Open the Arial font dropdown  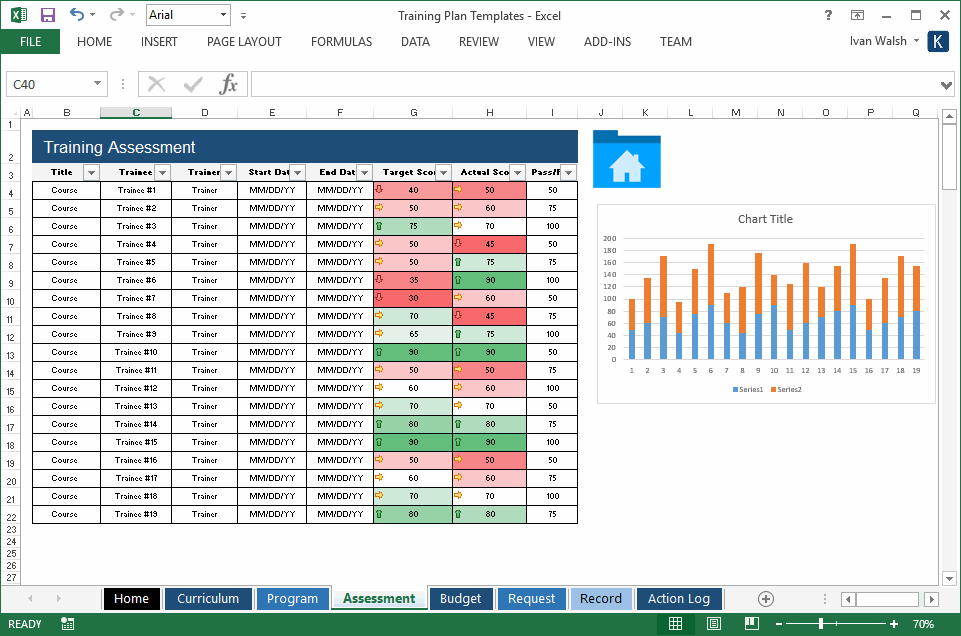(x=225, y=14)
